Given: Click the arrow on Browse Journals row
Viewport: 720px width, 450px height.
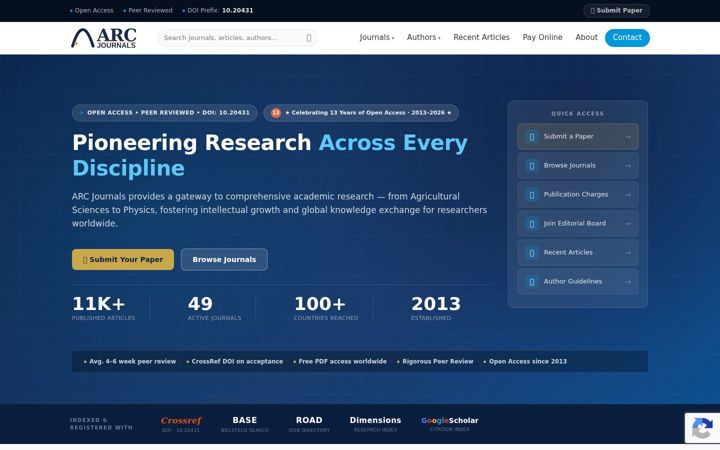Looking at the screenshot, I should click(628, 166).
